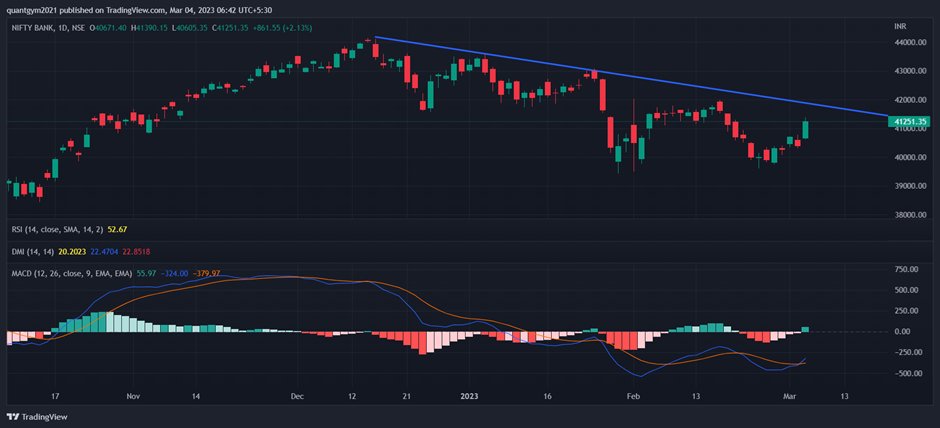Click the TradingView logo at bottom left

point(37,417)
